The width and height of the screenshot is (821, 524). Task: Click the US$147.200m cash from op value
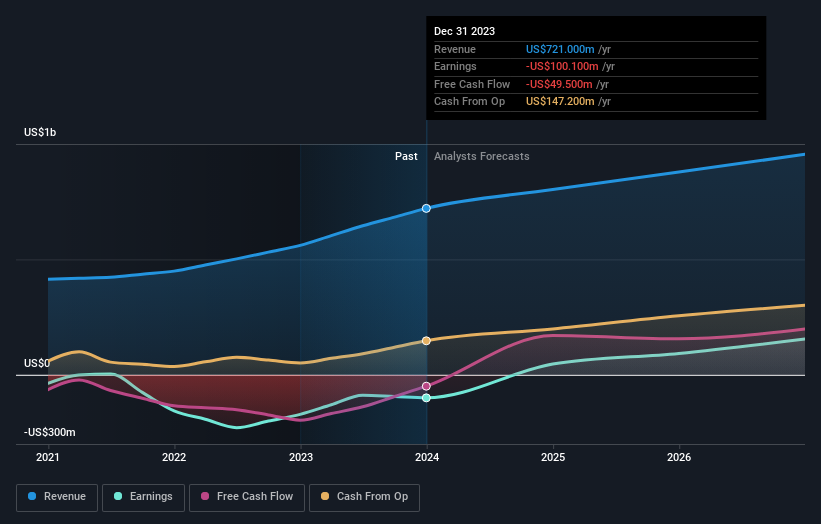[560, 102]
